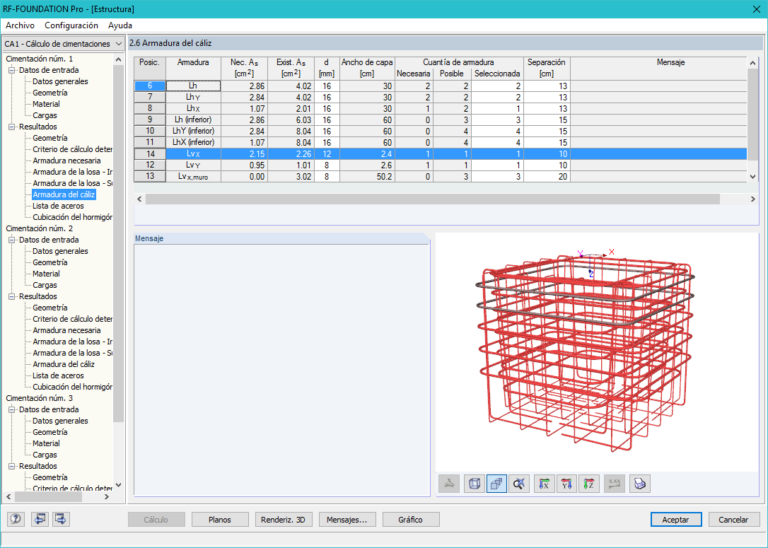Collapse Resultados under Cimentación núm. 1
Screen dimensions: 768x548
pos(12,127)
